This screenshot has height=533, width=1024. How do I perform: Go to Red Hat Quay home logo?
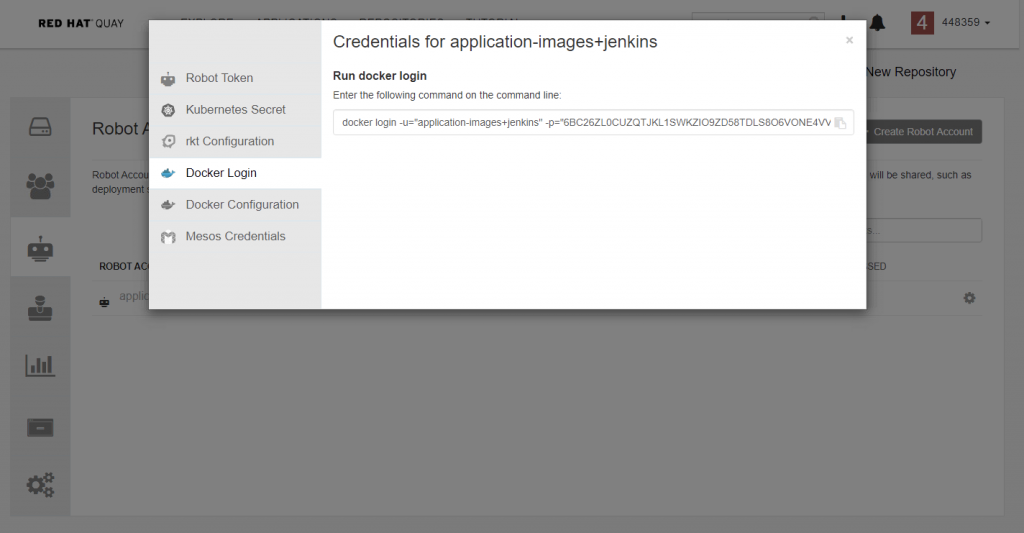[81, 24]
